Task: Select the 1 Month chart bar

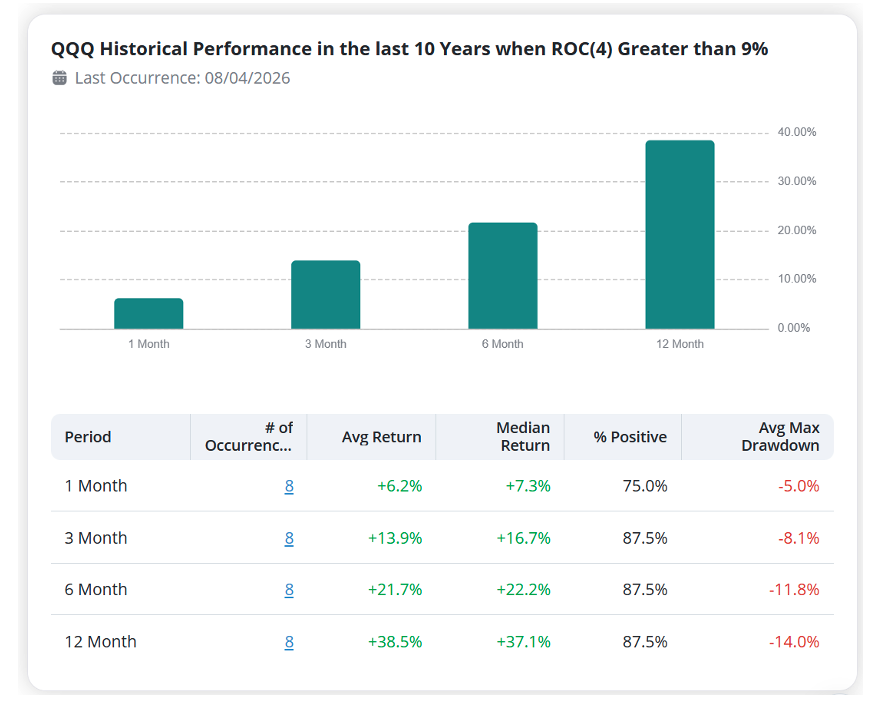Action: pyautogui.click(x=148, y=314)
